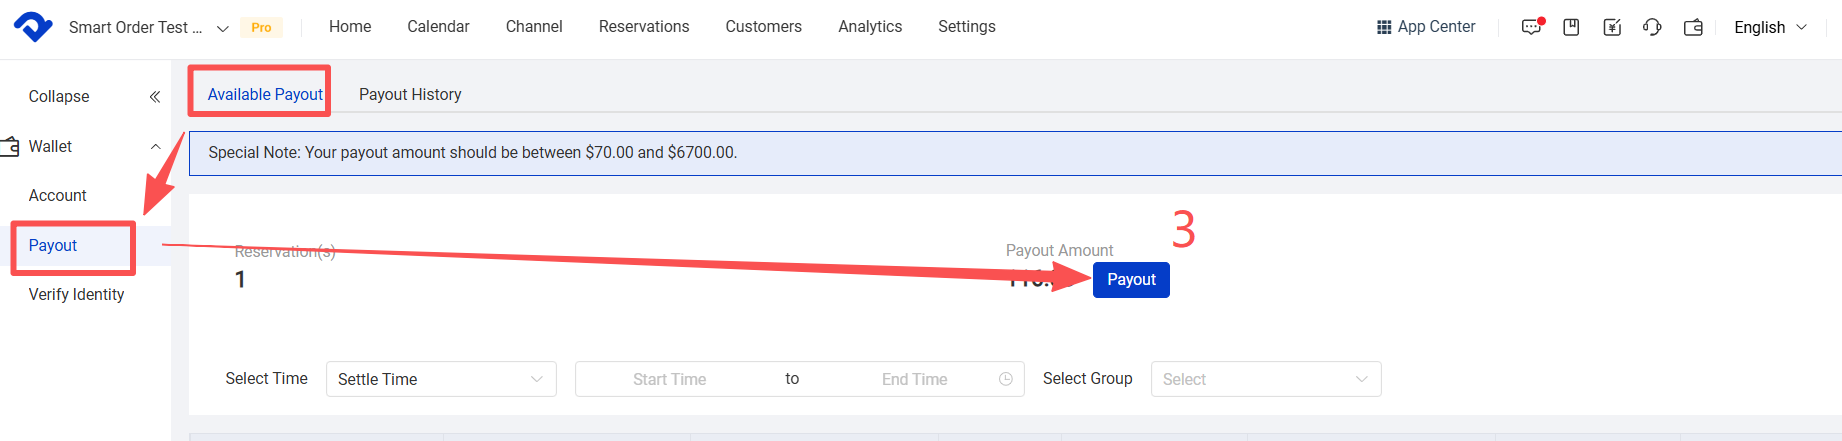Click the blue app logo at top-left
Viewport: 1842px width, 441px height.
click(33, 26)
